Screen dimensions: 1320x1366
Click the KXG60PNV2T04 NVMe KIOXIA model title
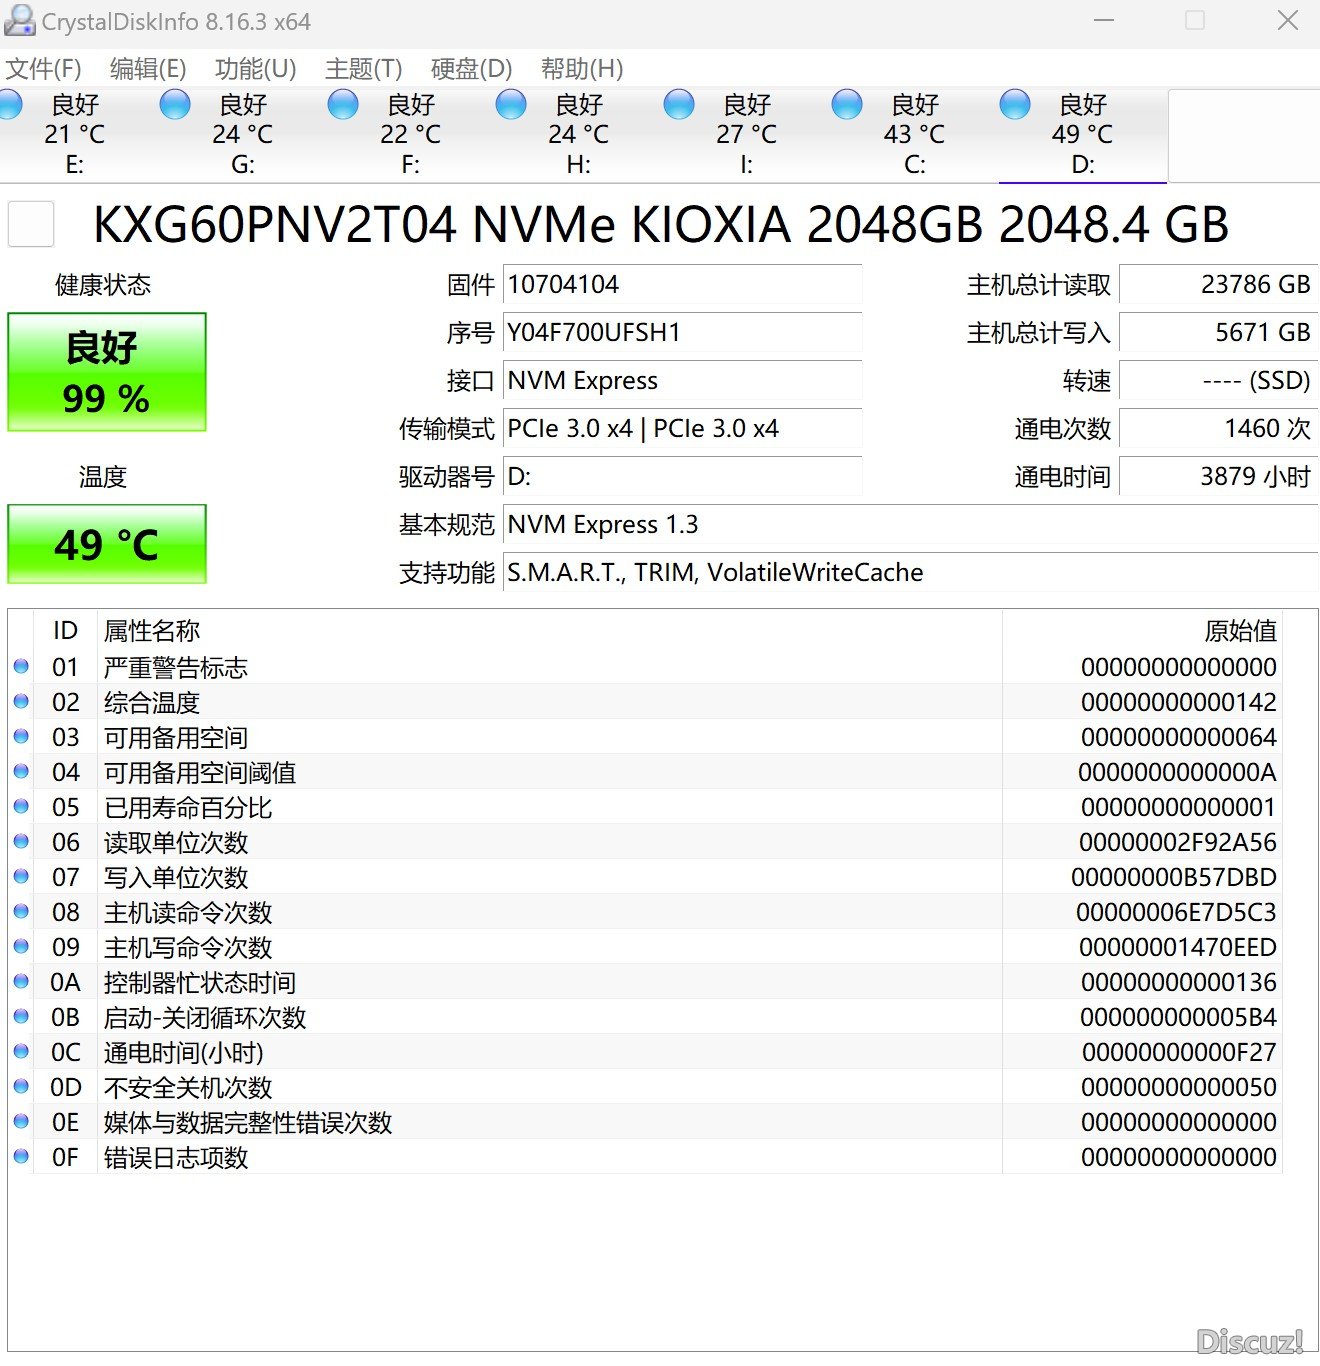[661, 224]
